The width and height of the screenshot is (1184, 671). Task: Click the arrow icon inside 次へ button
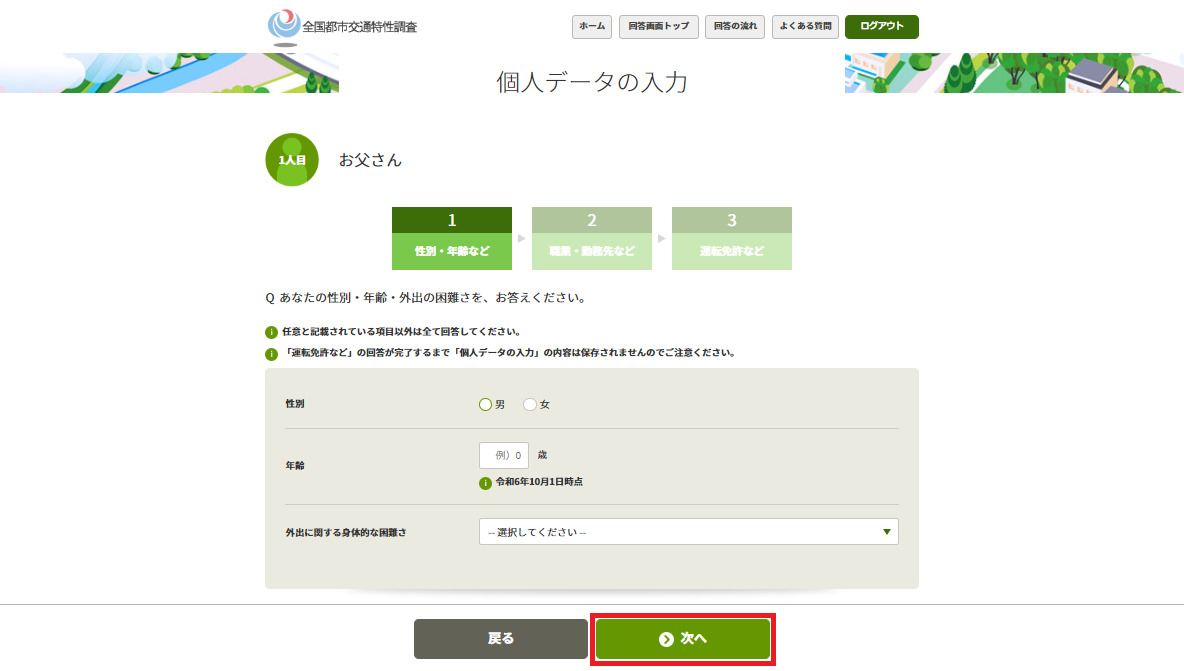pyautogui.click(x=666, y=639)
